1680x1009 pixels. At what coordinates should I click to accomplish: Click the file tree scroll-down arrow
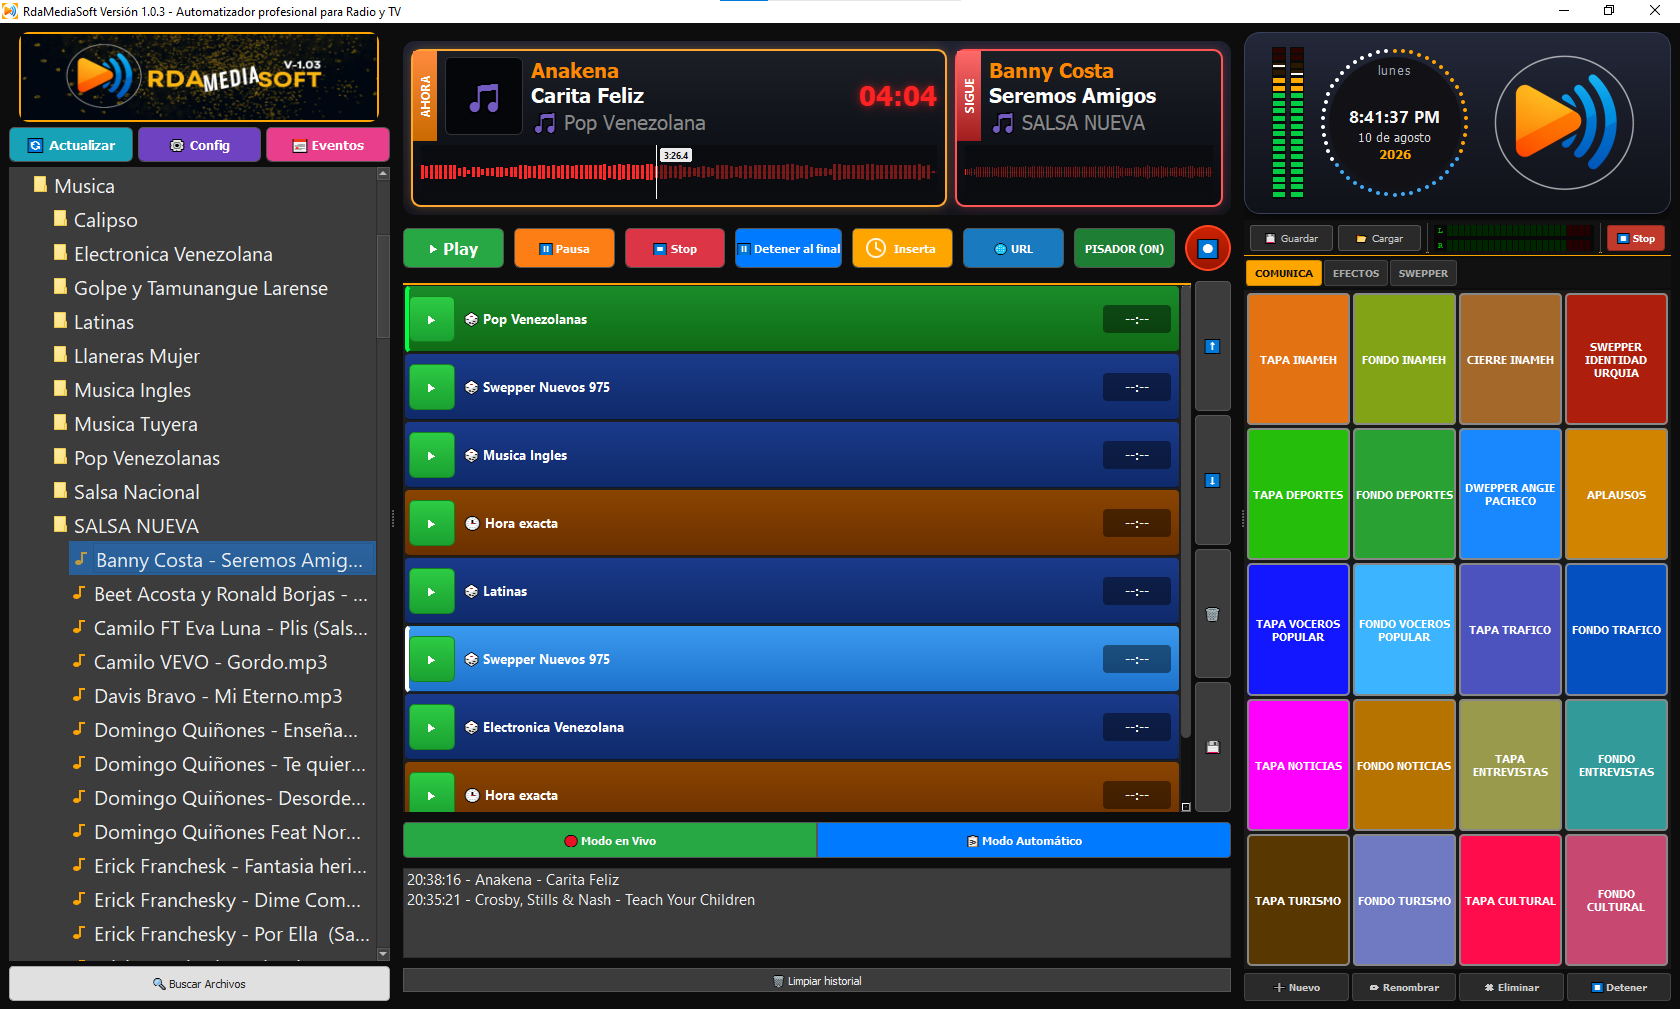[383, 954]
